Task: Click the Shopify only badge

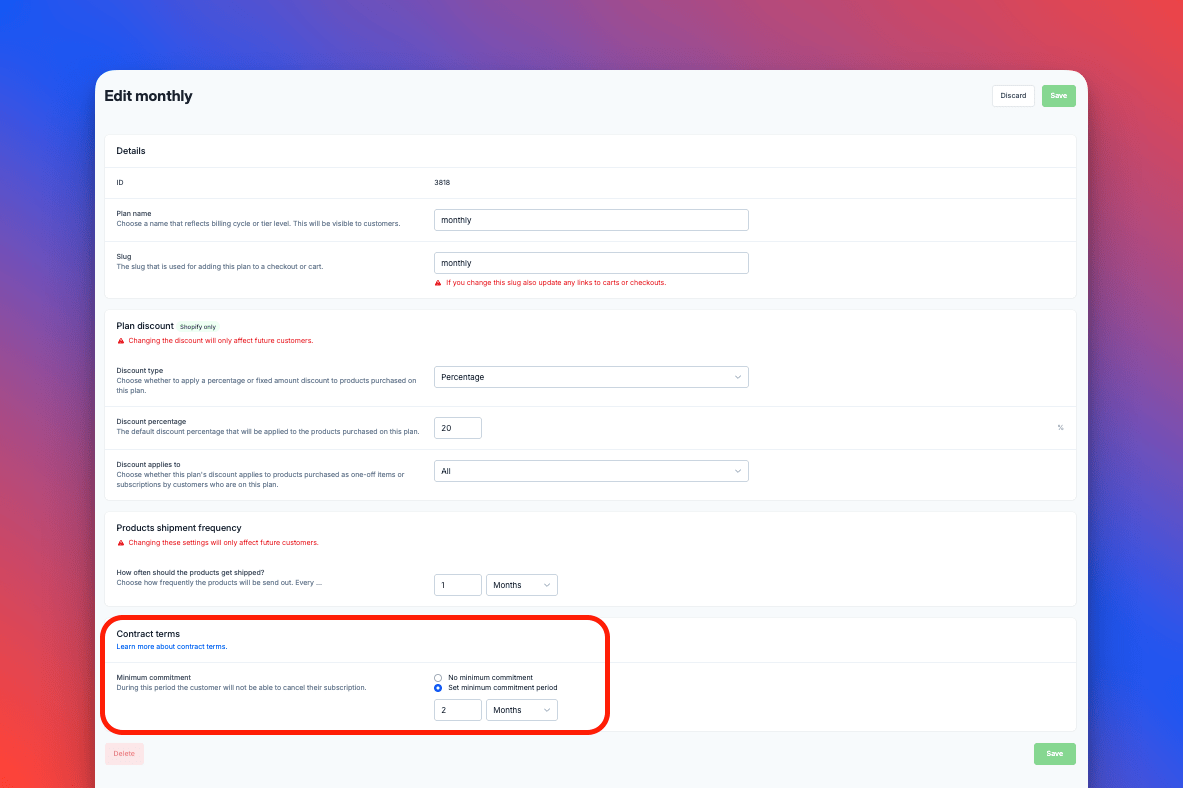Action: pyautogui.click(x=198, y=327)
